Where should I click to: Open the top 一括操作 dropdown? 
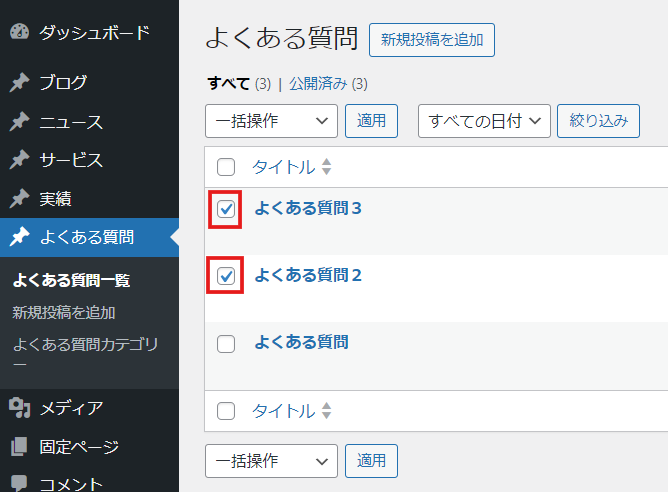pyautogui.click(x=271, y=121)
